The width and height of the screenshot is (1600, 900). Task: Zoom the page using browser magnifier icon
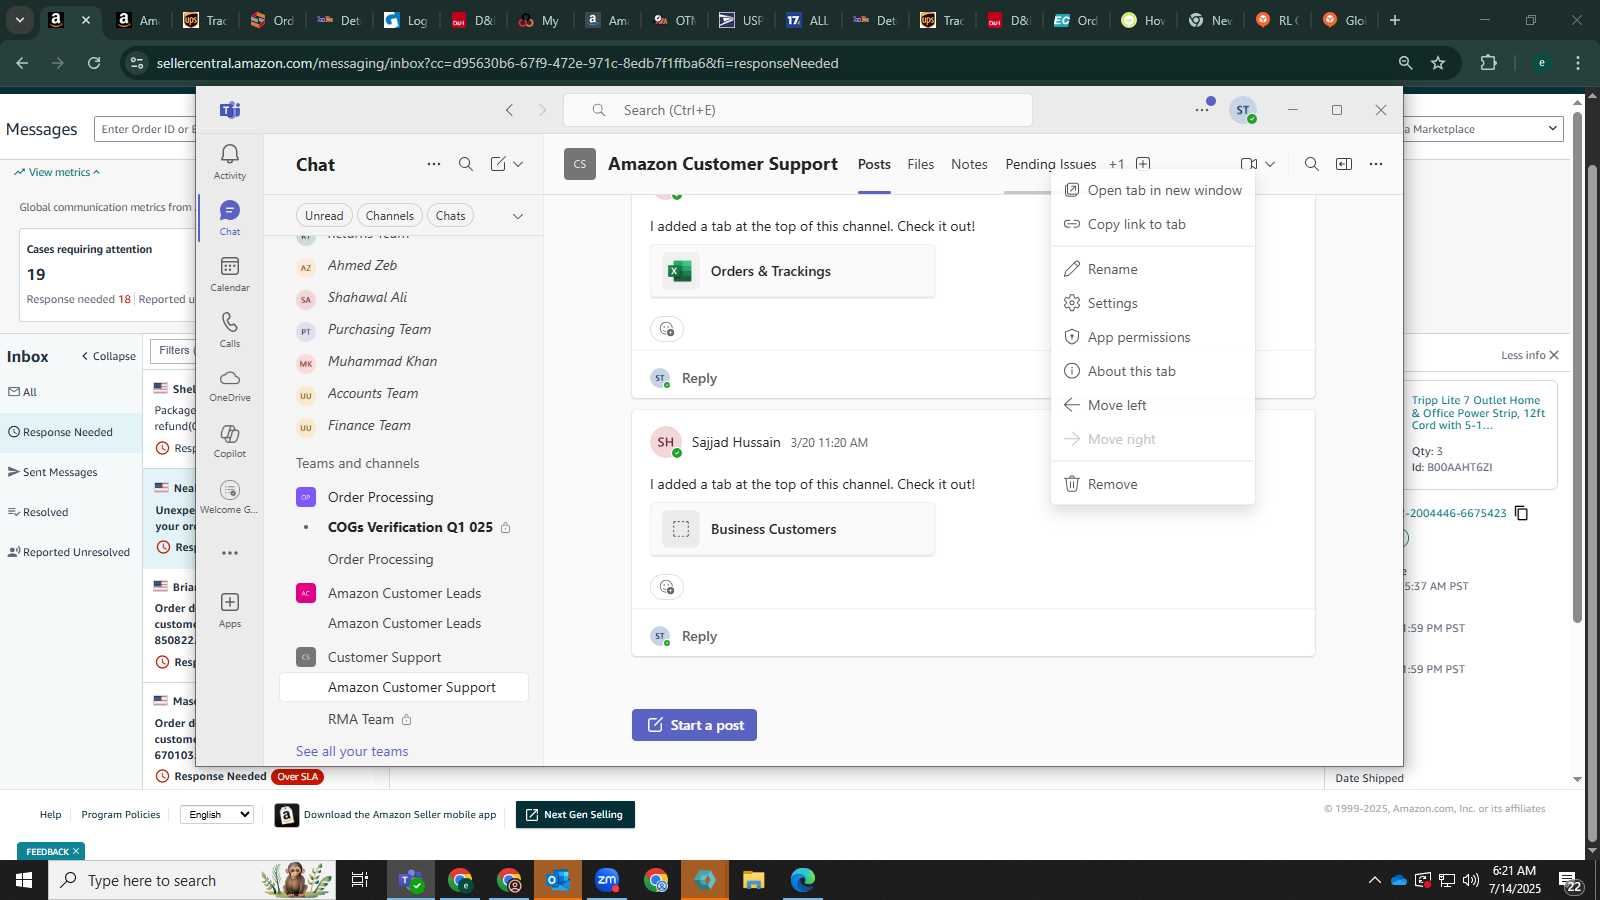(x=1405, y=63)
